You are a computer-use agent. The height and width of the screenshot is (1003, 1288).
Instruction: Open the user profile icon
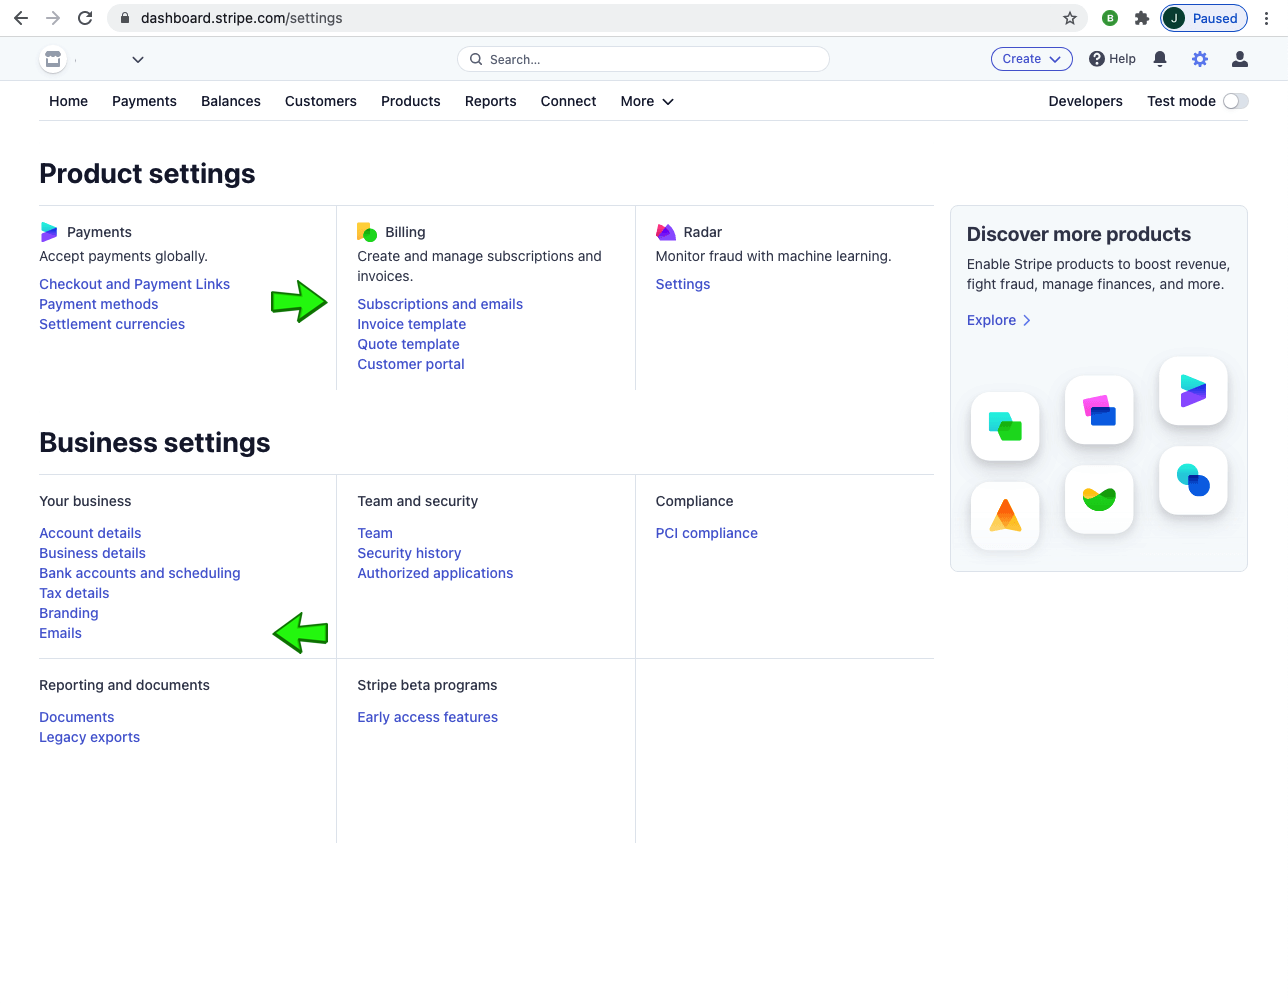(x=1240, y=59)
